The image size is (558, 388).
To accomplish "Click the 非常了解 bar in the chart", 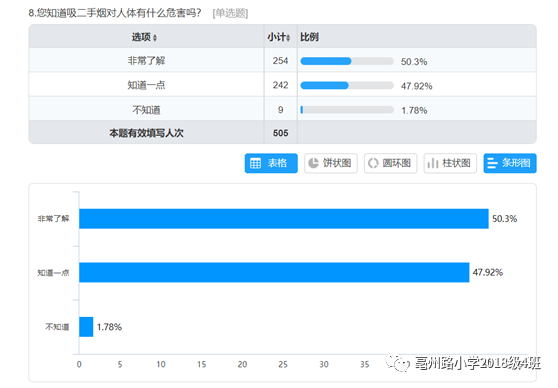I will click(284, 219).
